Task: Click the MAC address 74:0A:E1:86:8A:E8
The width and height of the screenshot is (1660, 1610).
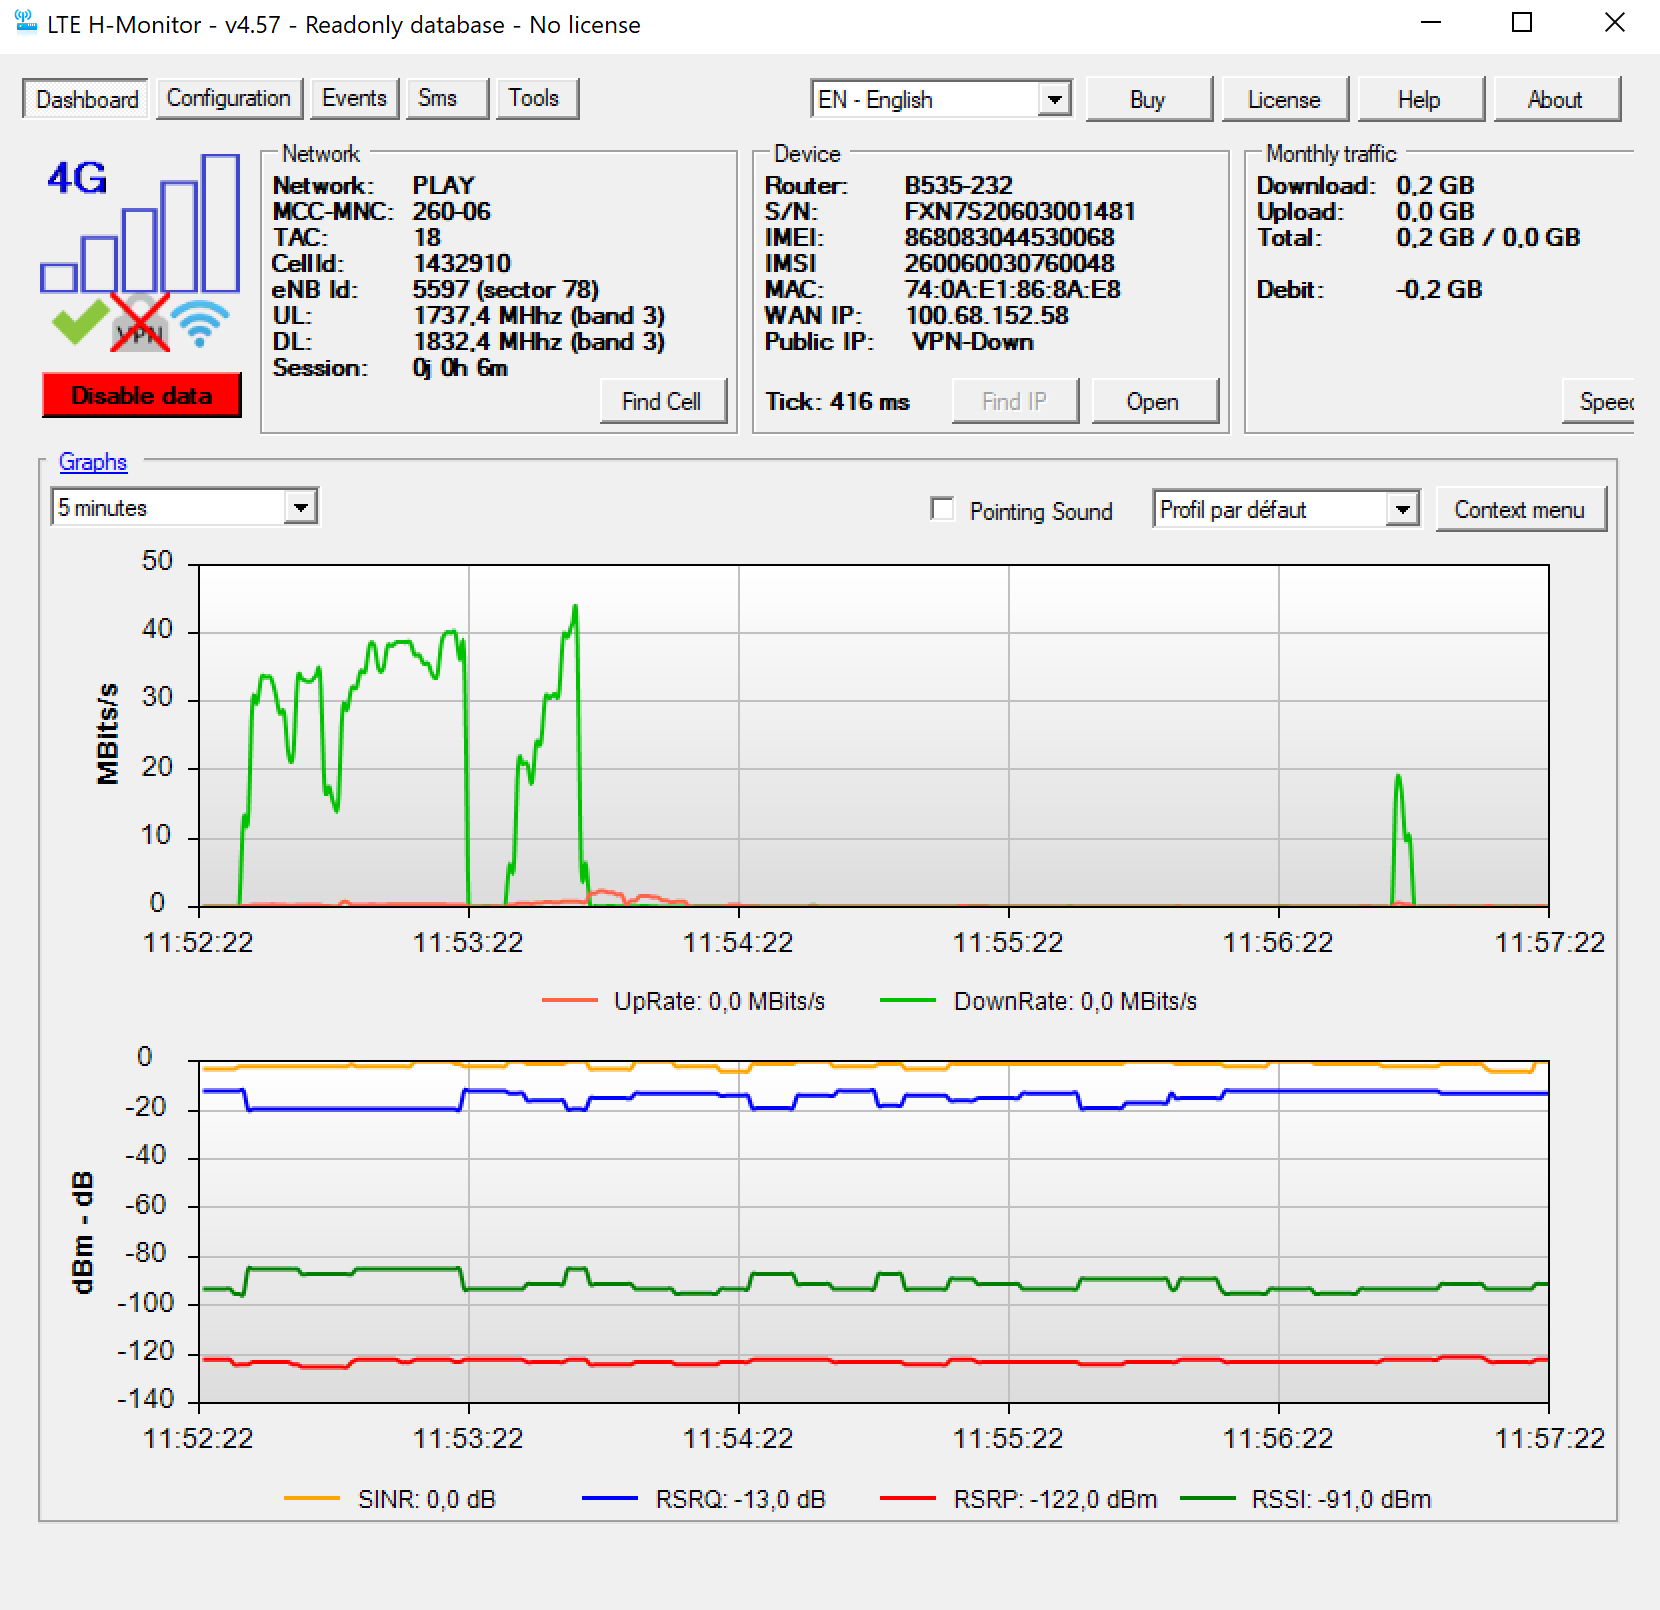Action: [x=1013, y=290]
